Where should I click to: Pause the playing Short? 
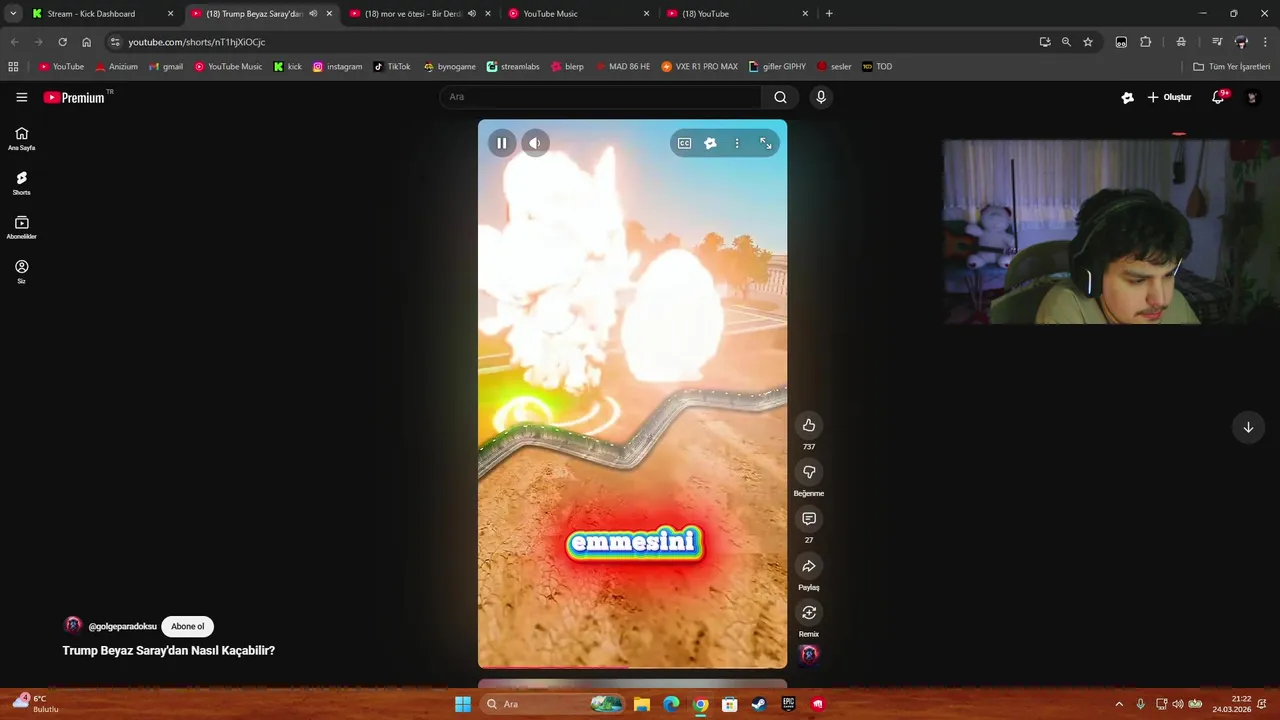point(501,143)
